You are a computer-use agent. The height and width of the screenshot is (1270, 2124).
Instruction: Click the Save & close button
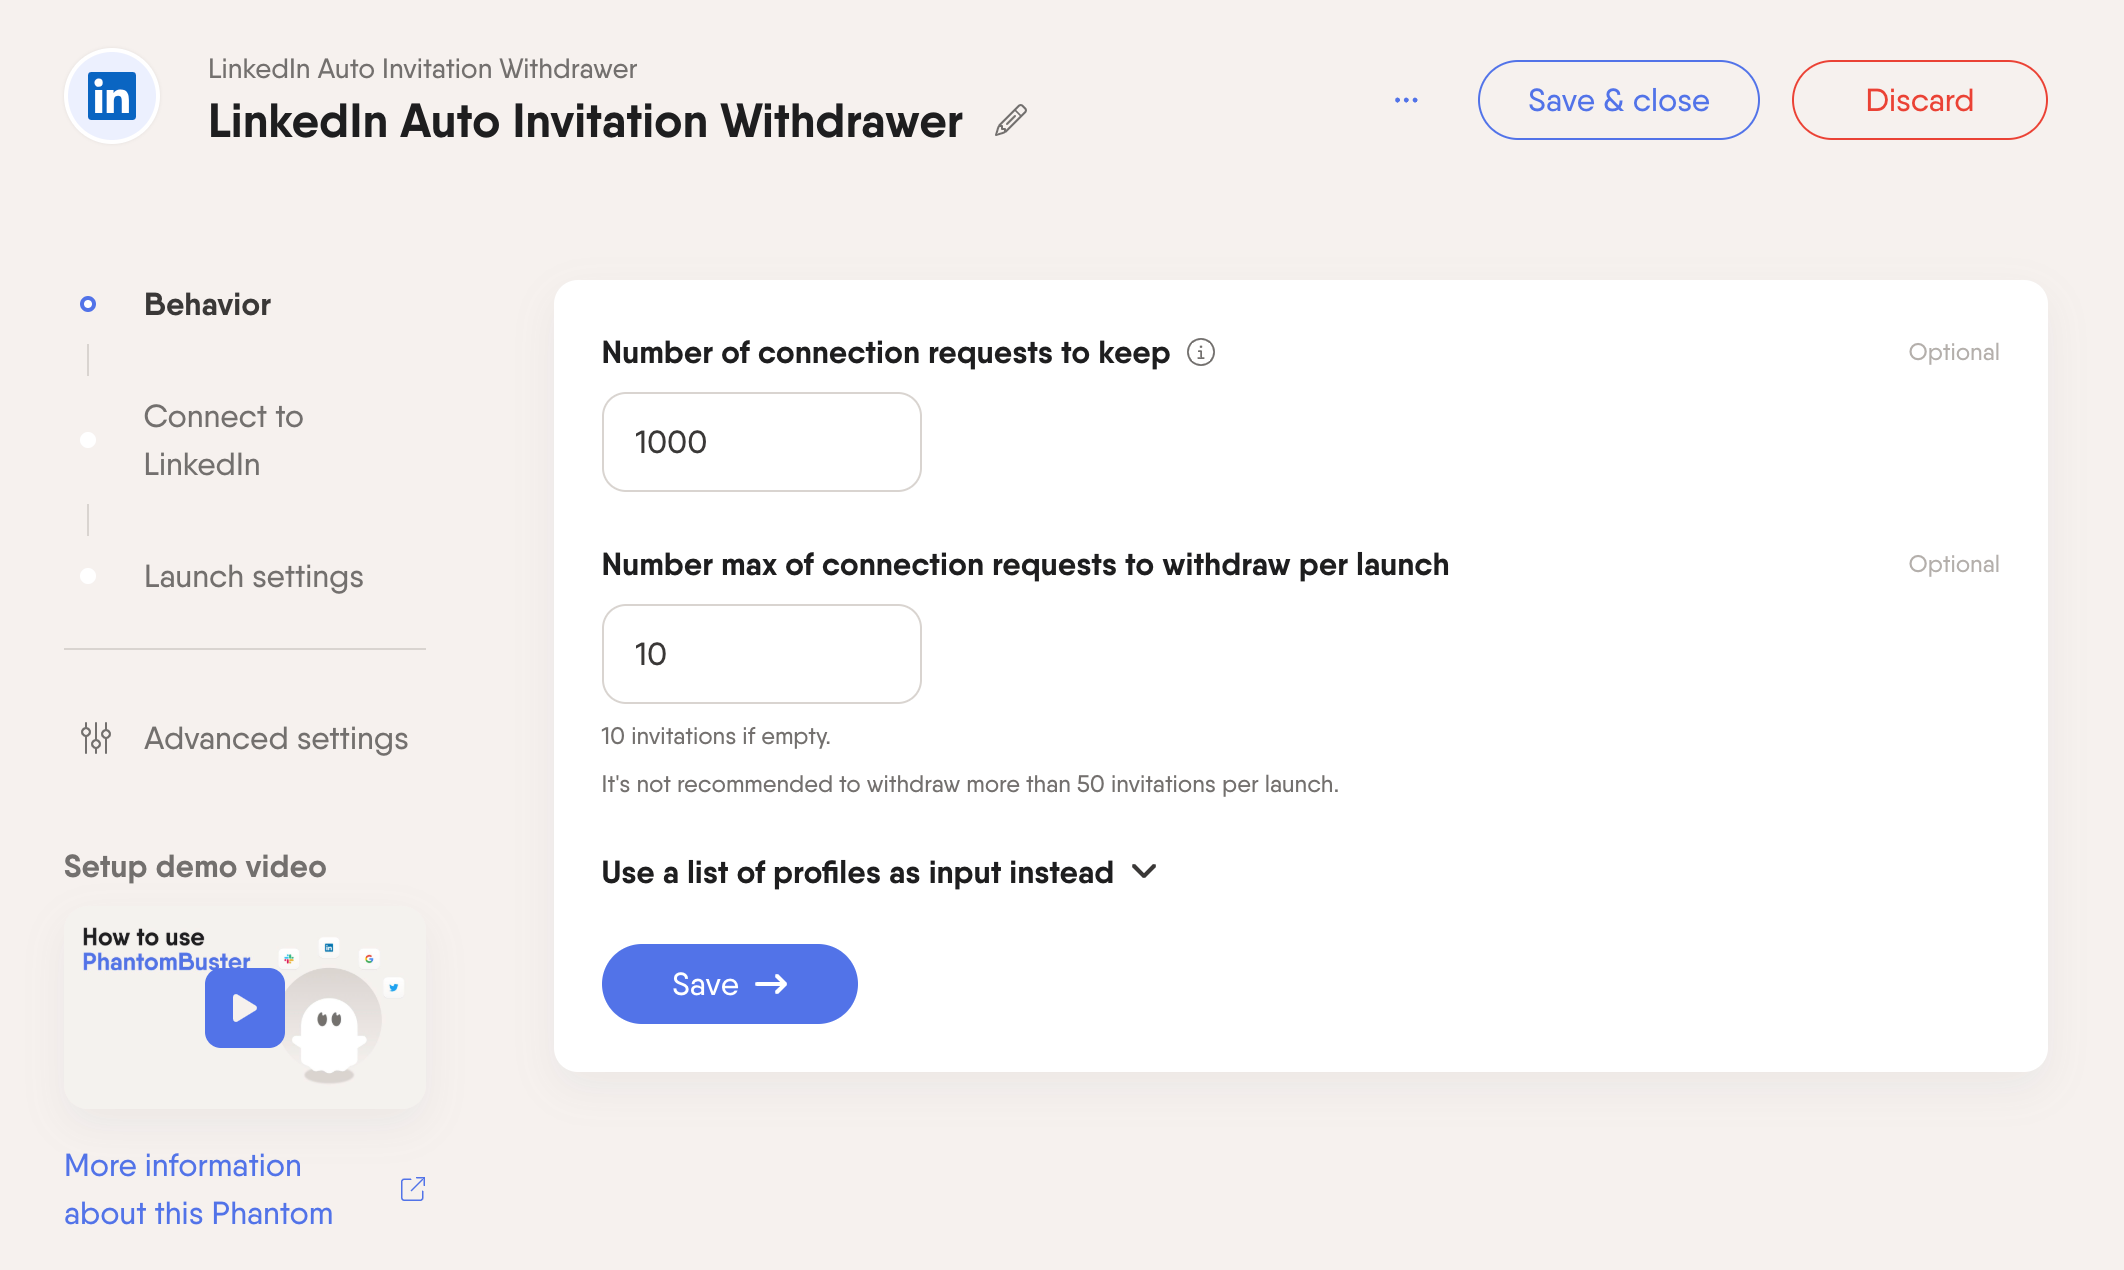(x=1618, y=100)
